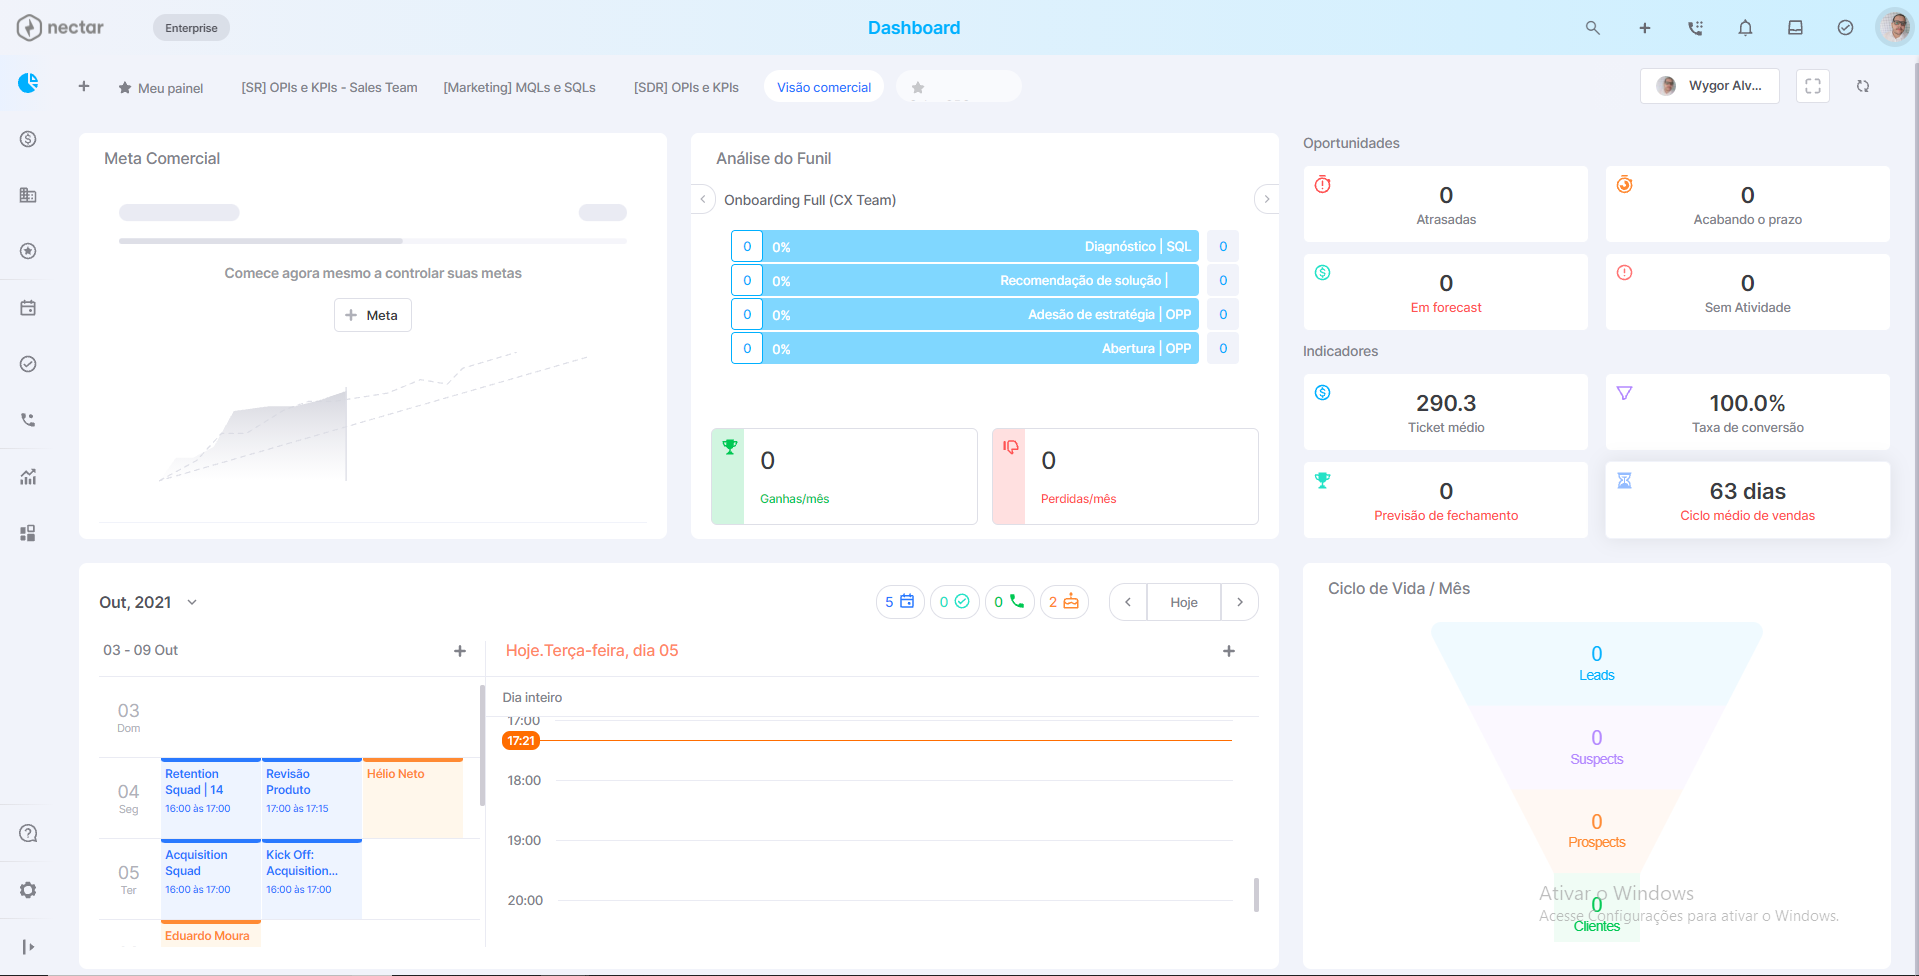The image size is (1919, 976).
Task: Select the dashboard pie chart sidebar icon
Action: 28,83
